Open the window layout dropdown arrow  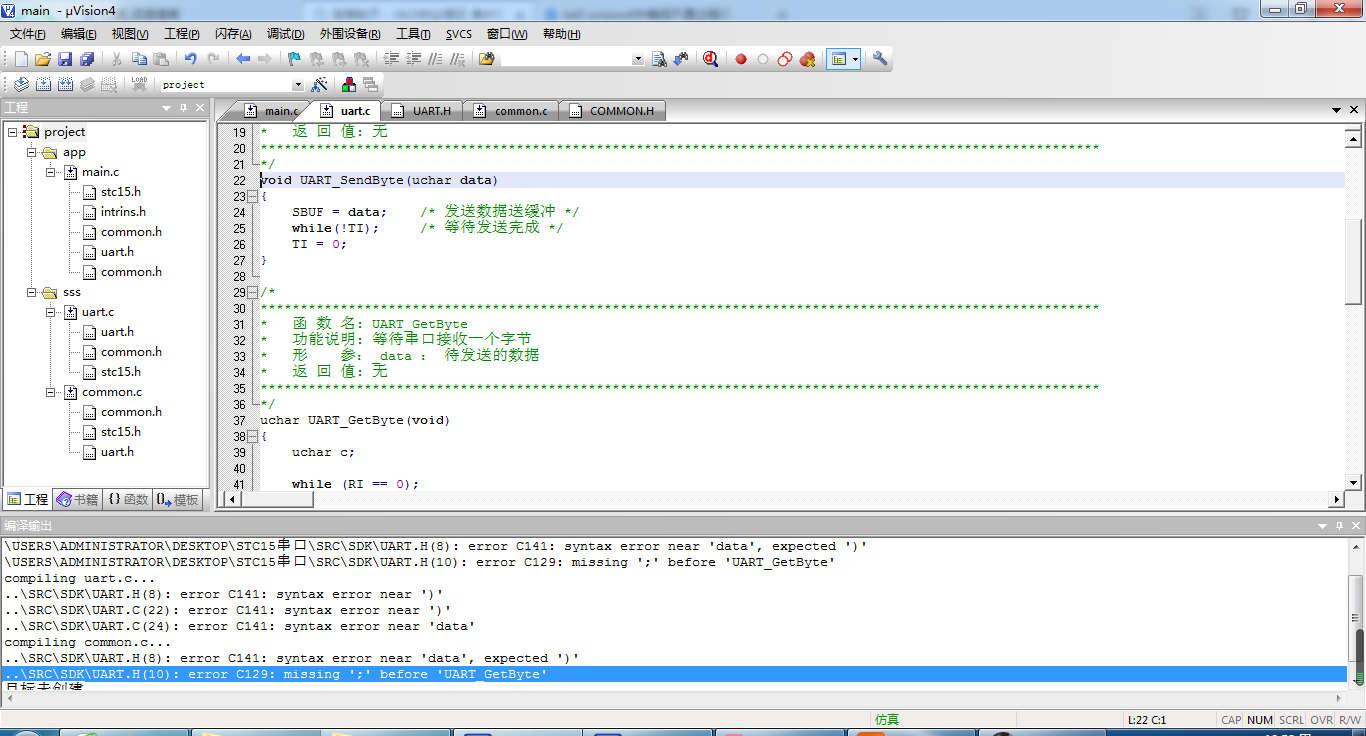click(x=855, y=60)
